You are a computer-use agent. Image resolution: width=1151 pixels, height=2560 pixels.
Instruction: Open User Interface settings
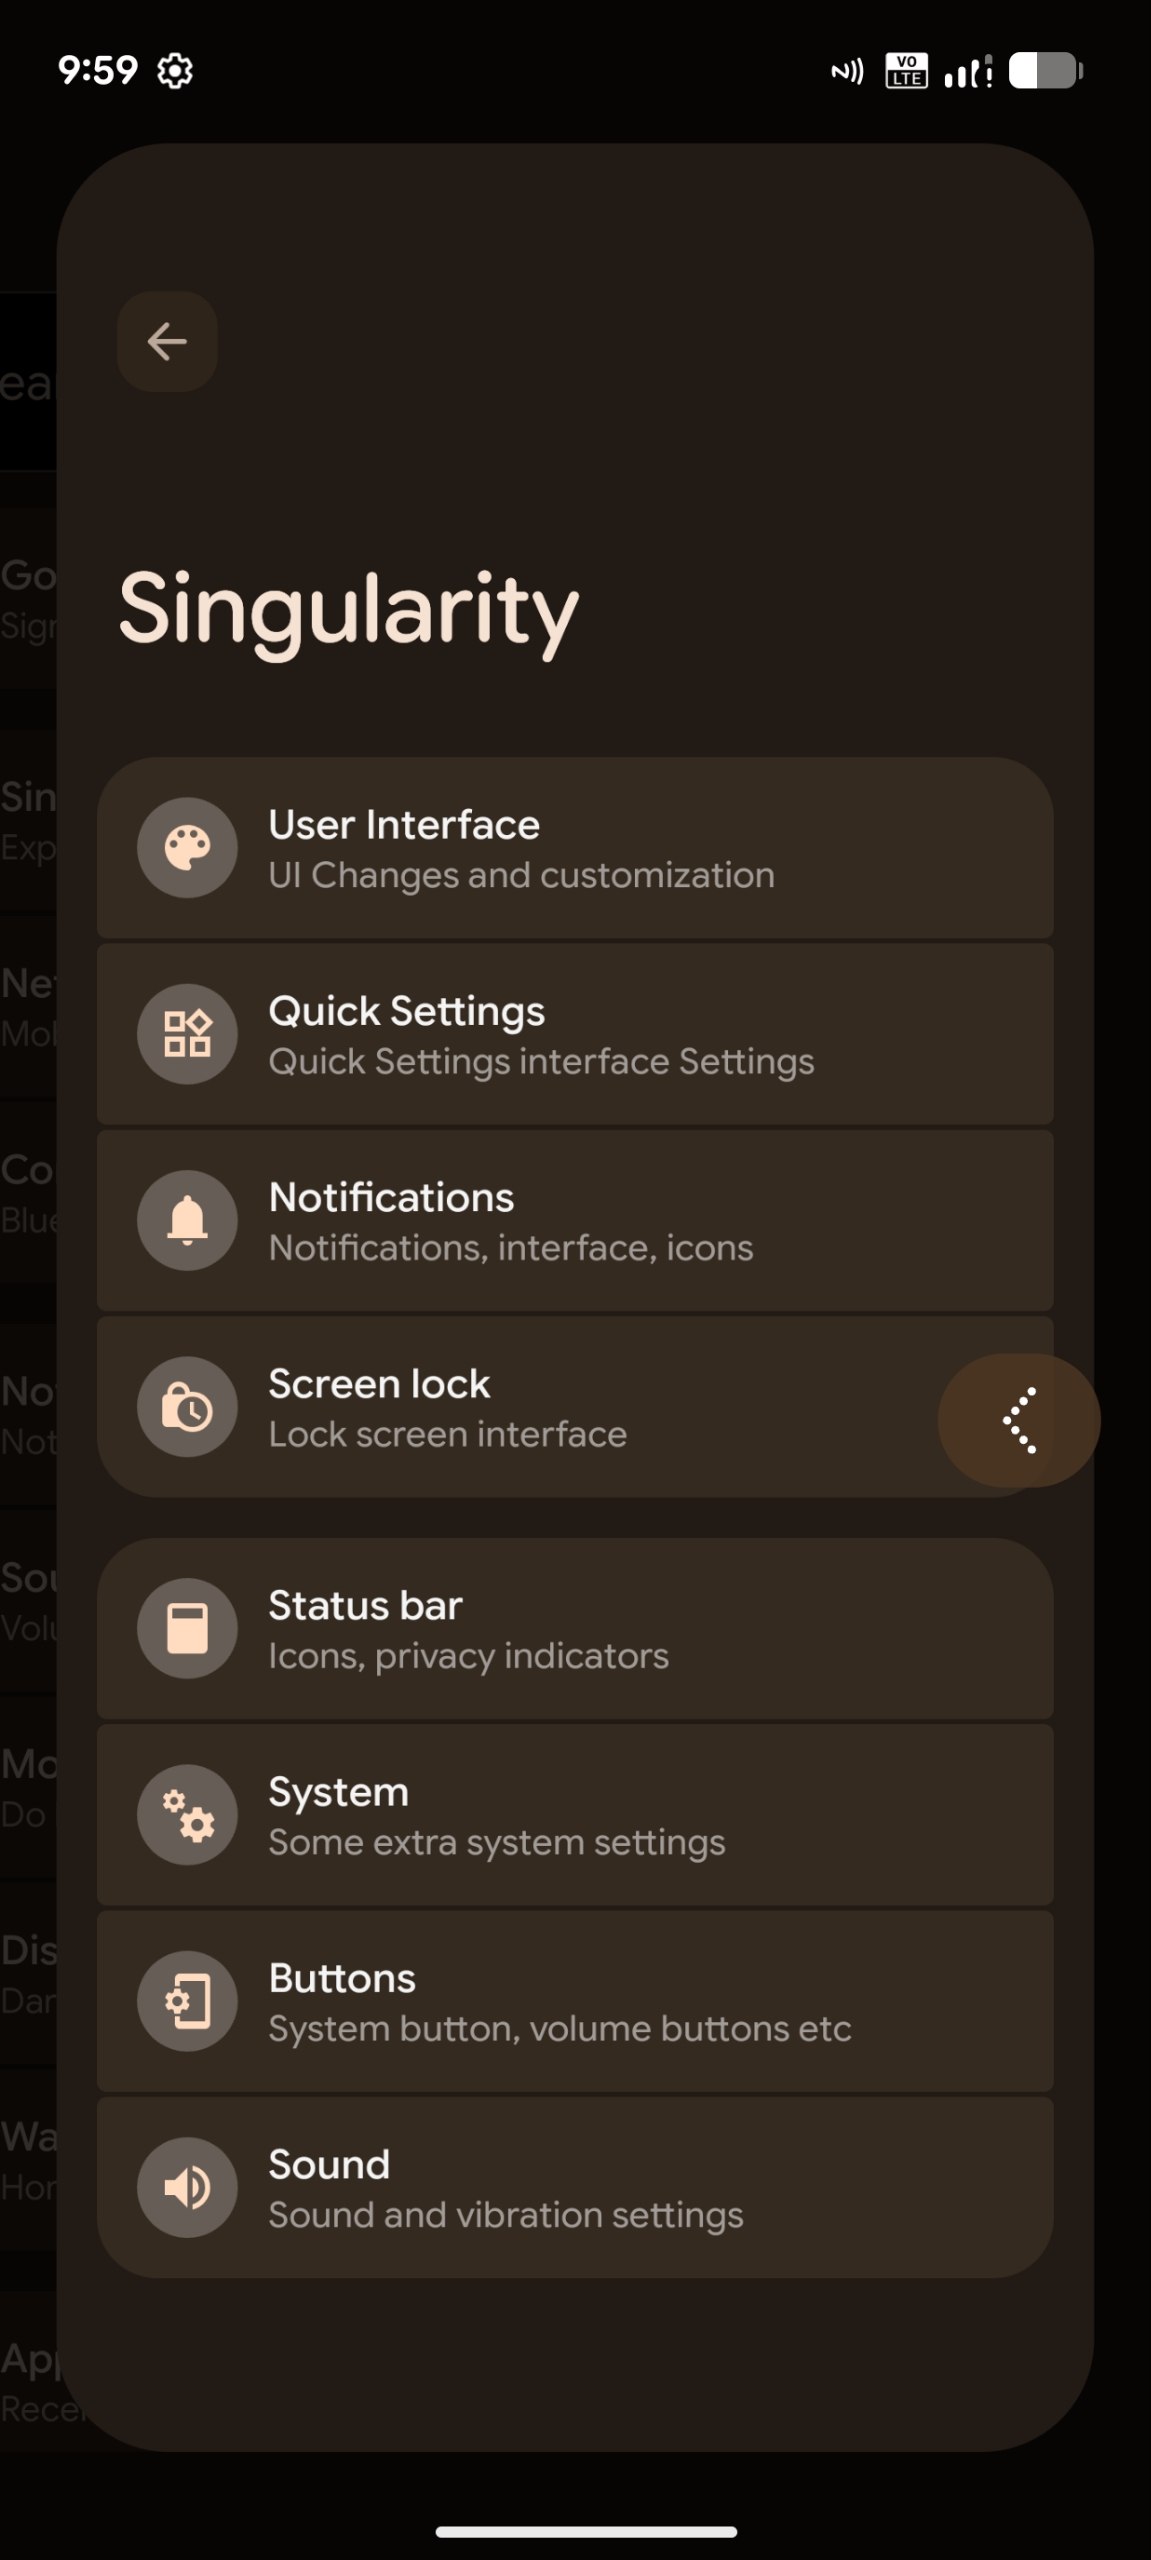pos(575,848)
